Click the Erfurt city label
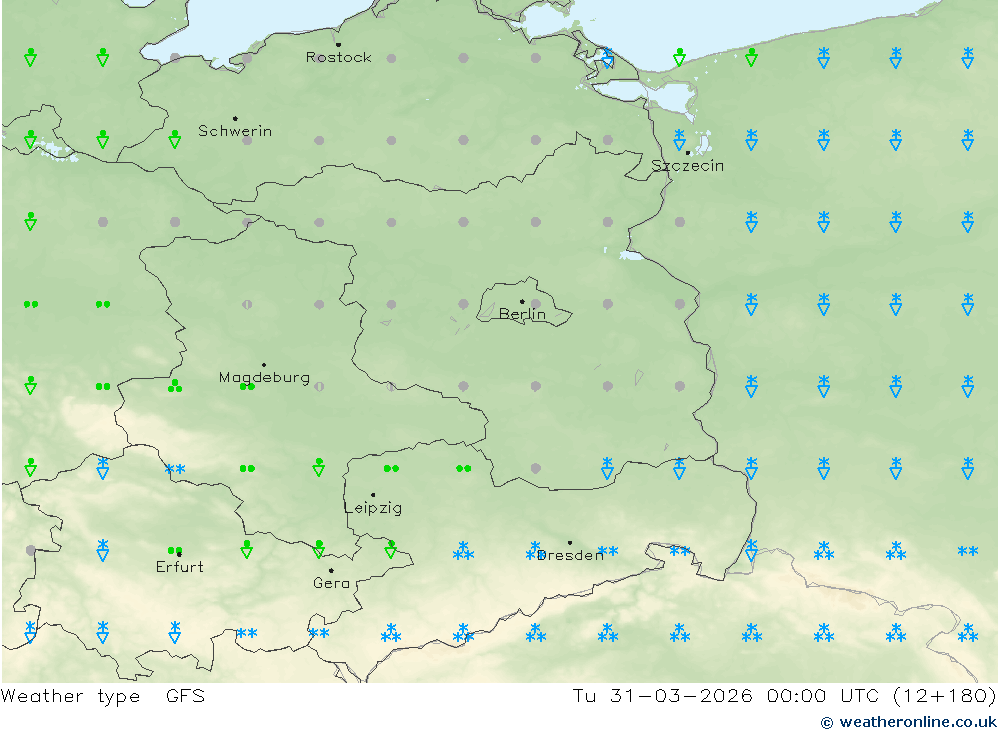Viewport: 1000px width, 733px height. tap(180, 566)
